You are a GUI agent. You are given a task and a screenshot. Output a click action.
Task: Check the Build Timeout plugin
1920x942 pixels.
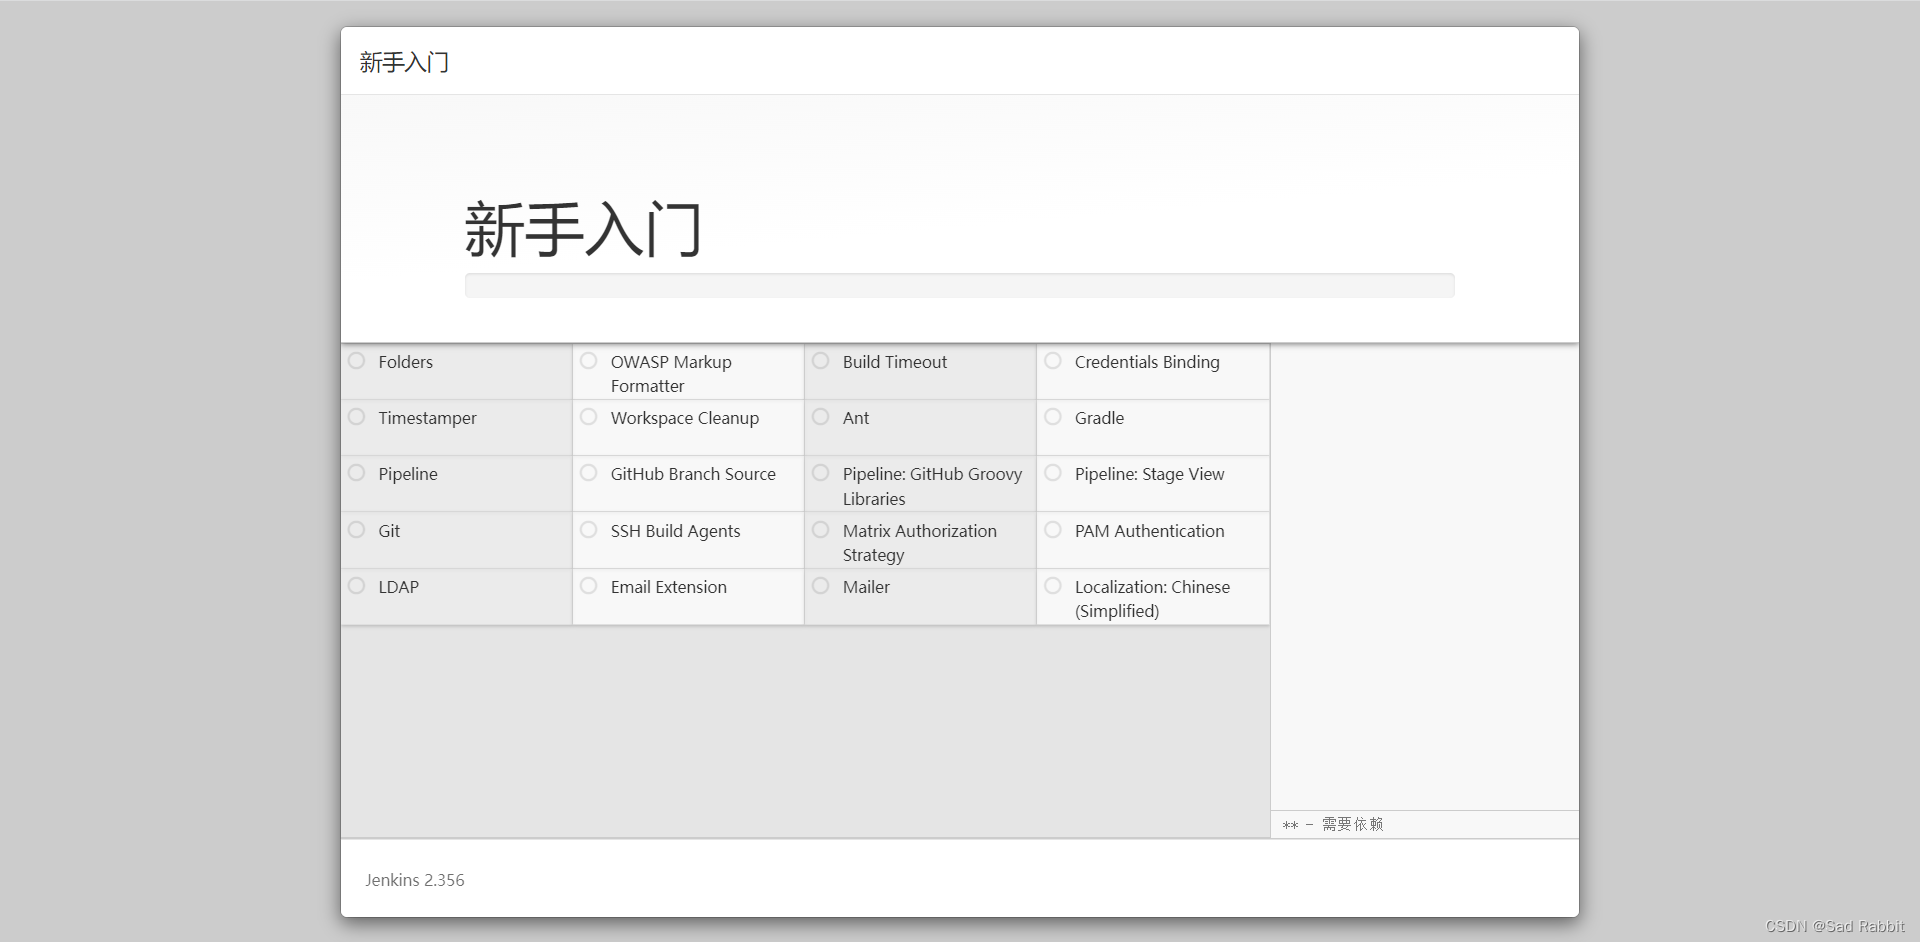point(821,361)
